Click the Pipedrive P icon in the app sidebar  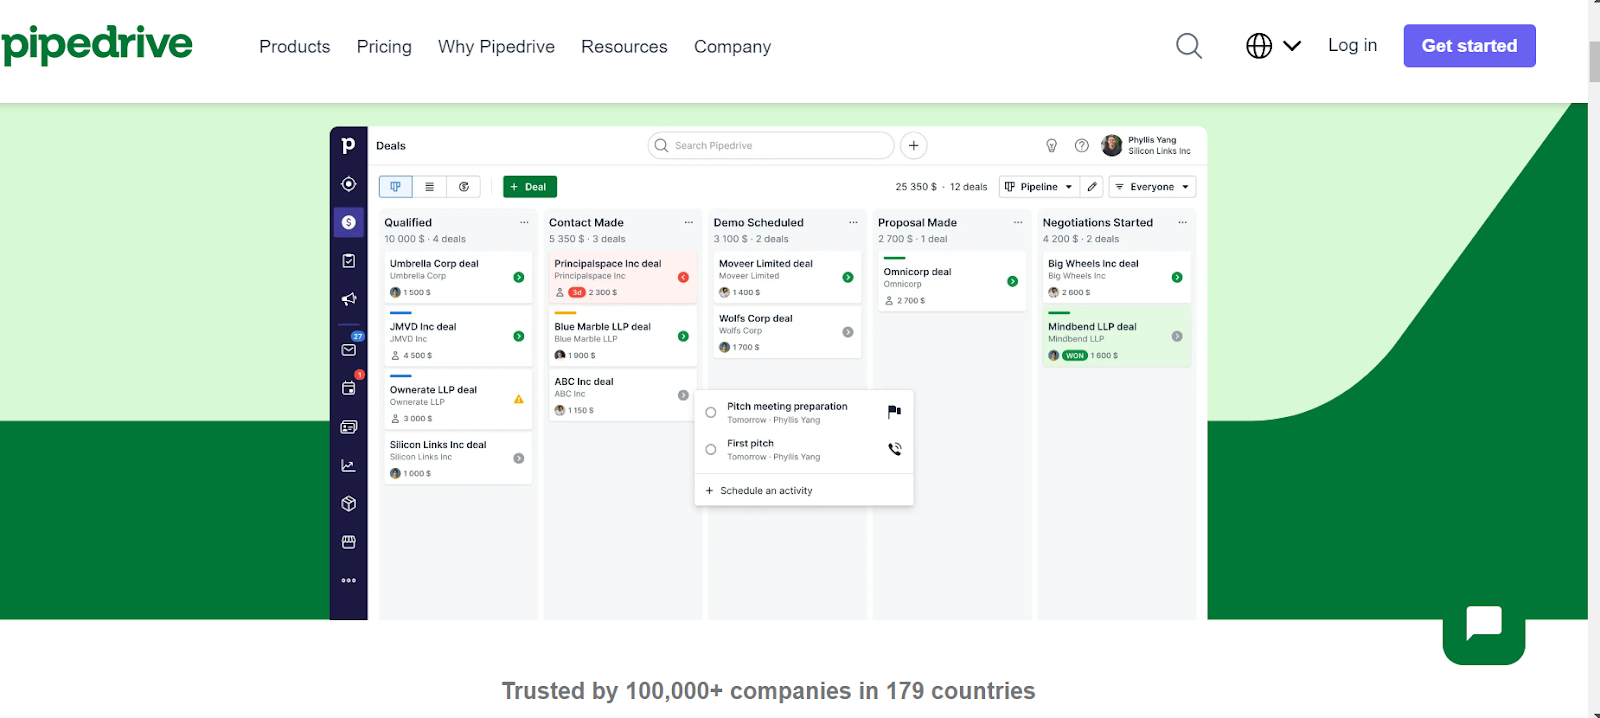click(x=348, y=145)
